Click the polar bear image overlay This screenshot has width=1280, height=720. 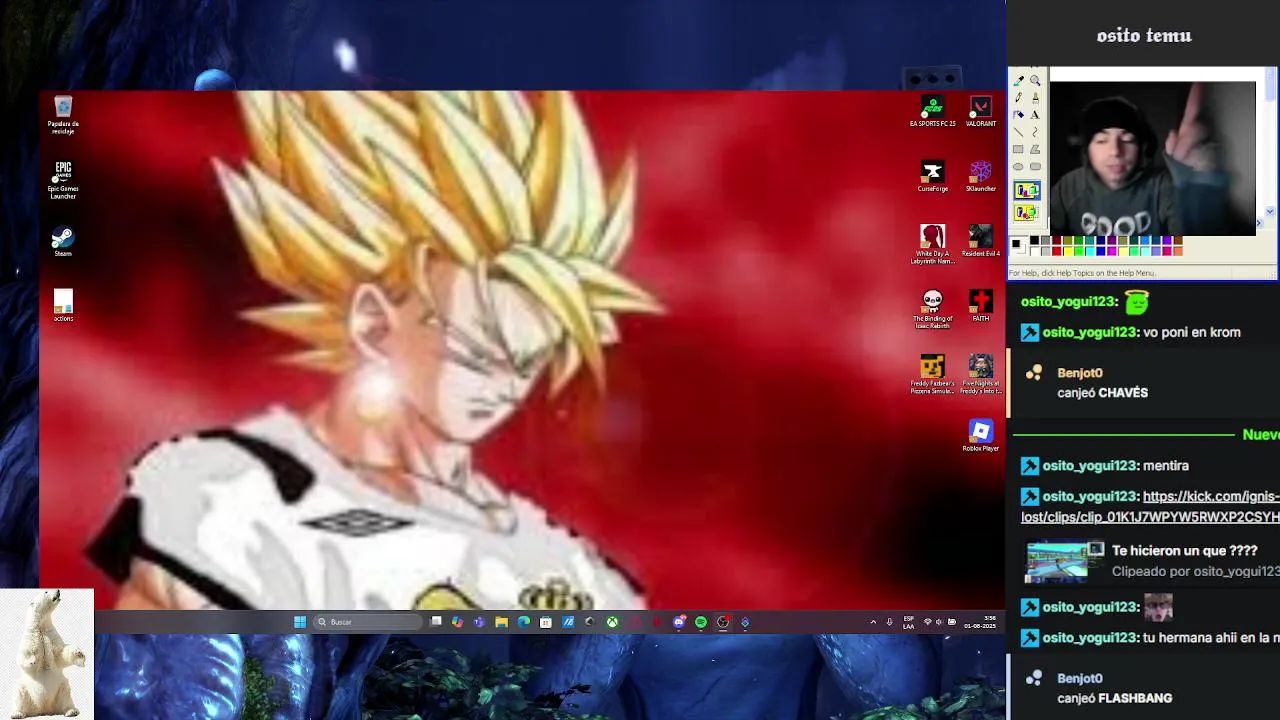click(46, 654)
